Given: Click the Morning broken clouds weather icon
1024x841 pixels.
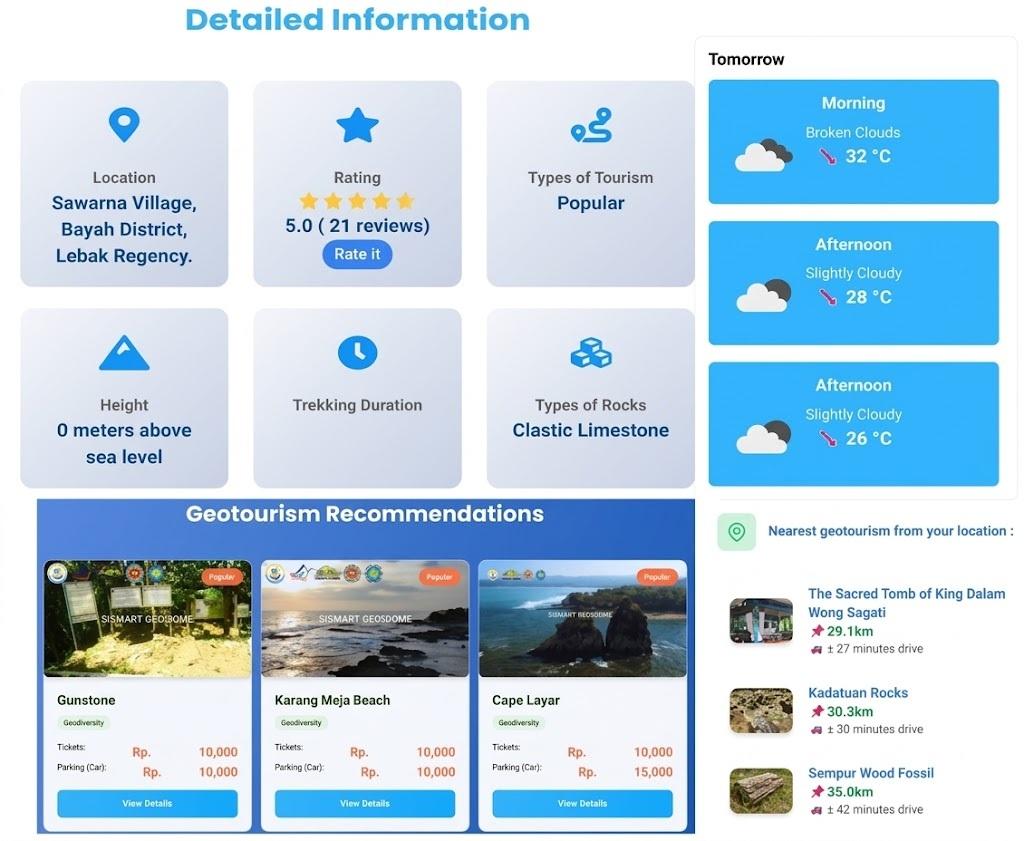Looking at the screenshot, I should [763, 155].
